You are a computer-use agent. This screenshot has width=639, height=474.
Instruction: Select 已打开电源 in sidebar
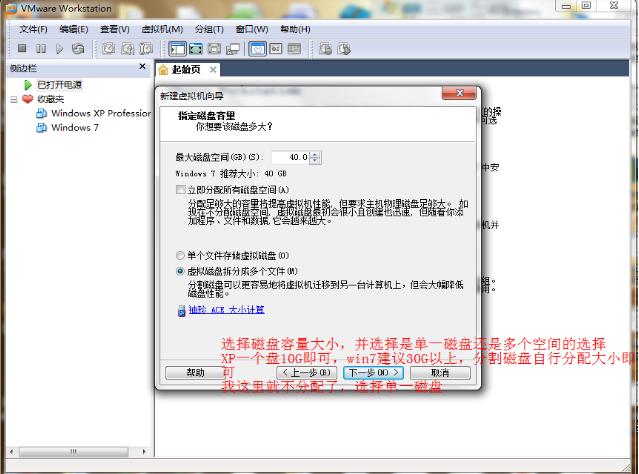coord(59,85)
